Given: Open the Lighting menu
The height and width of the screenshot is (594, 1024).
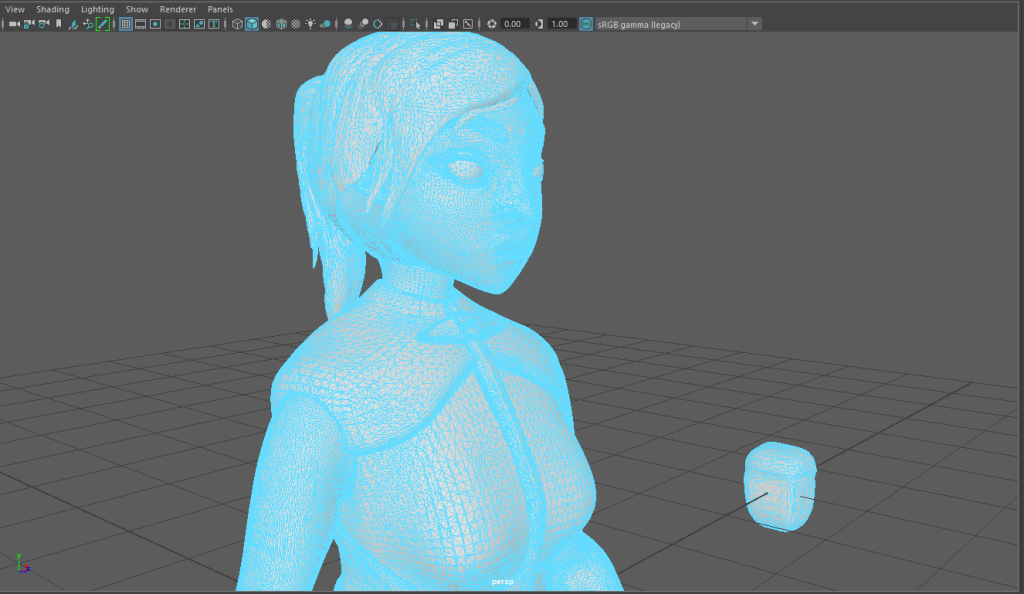Looking at the screenshot, I should pos(97,9).
